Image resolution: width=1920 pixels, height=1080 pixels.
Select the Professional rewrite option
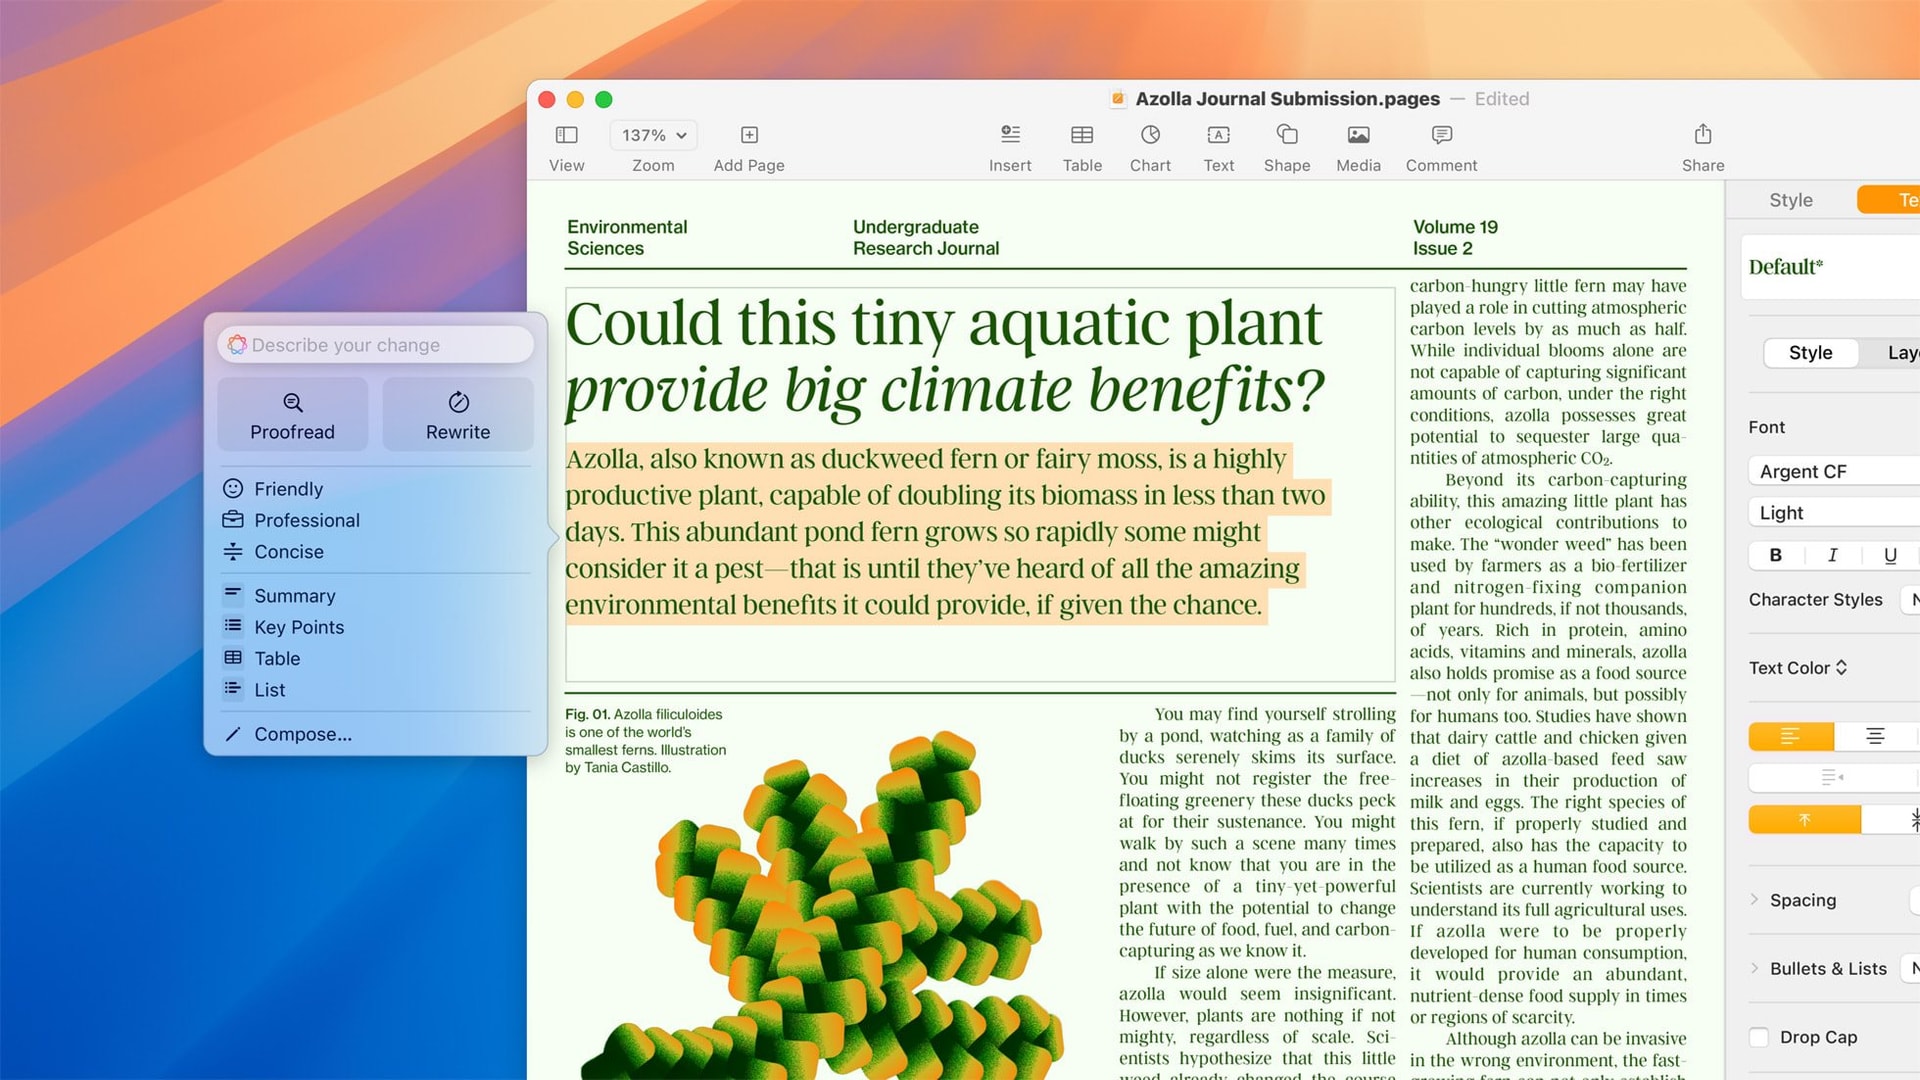point(306,520)
